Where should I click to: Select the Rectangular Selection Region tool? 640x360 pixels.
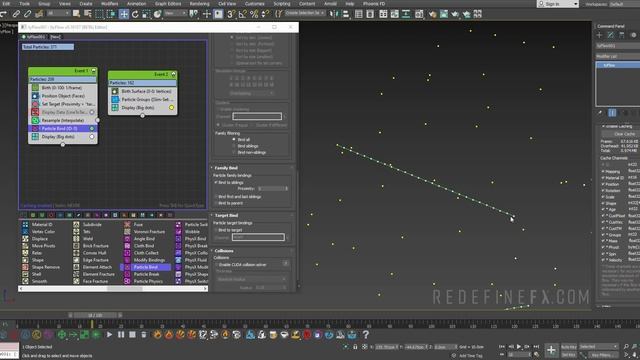99,14
